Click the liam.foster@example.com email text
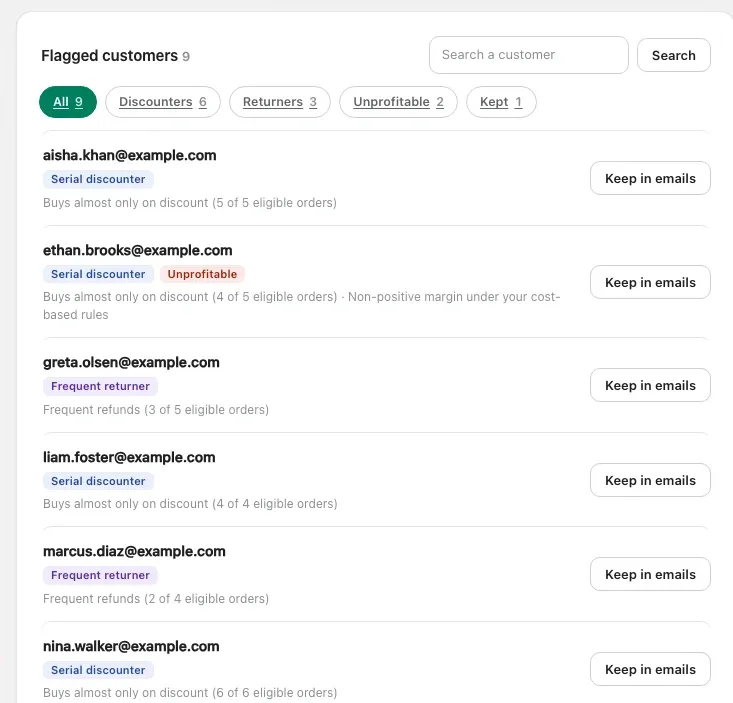Image resolution: width=733 pixels, height=703 pixels. 129,457
